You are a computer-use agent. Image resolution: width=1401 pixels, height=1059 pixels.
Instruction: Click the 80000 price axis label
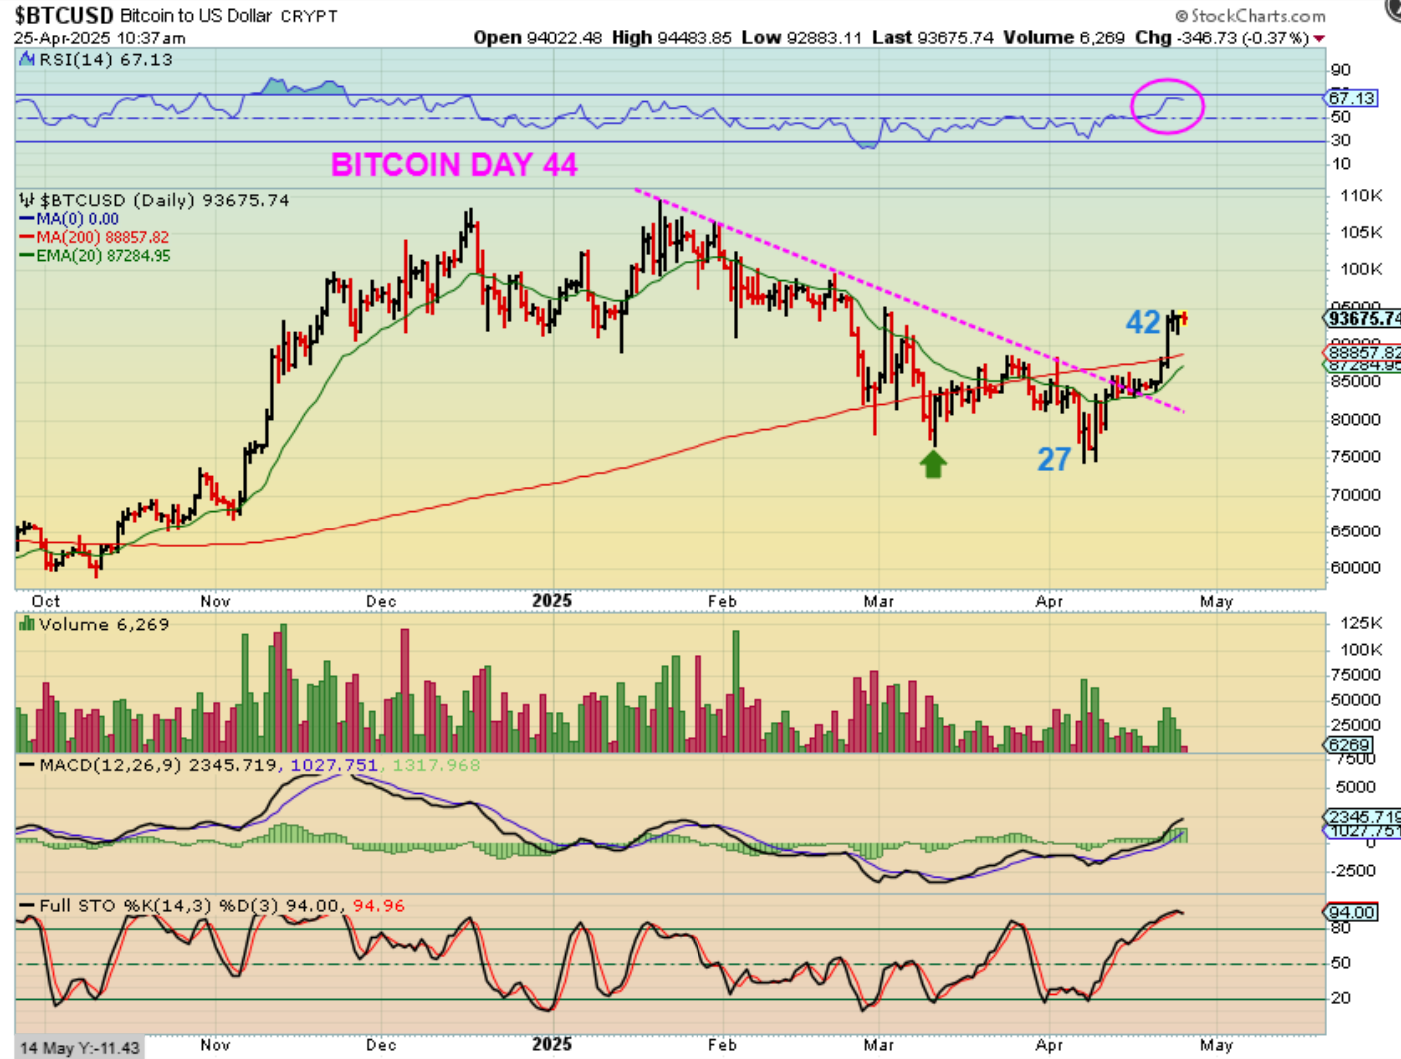1354,420
